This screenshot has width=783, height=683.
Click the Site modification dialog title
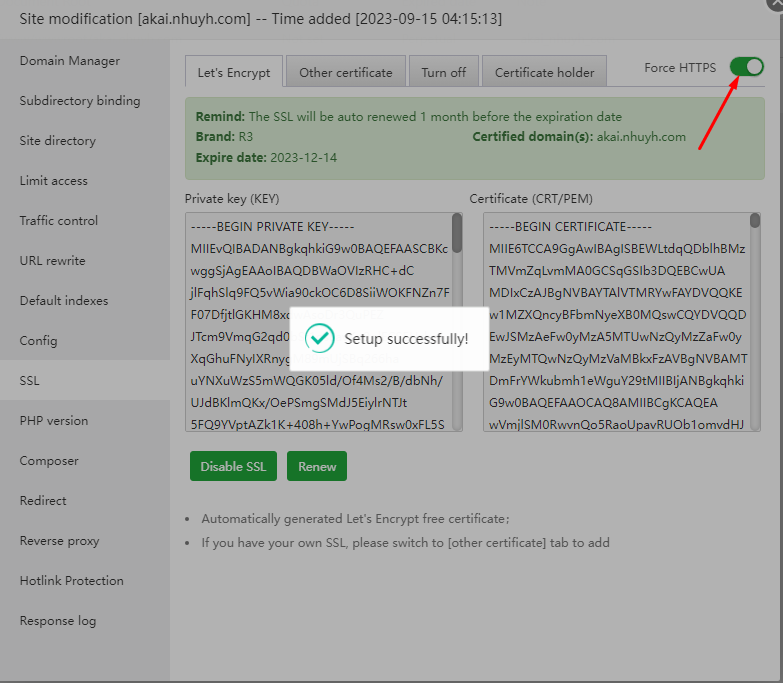tap(261, 19)
